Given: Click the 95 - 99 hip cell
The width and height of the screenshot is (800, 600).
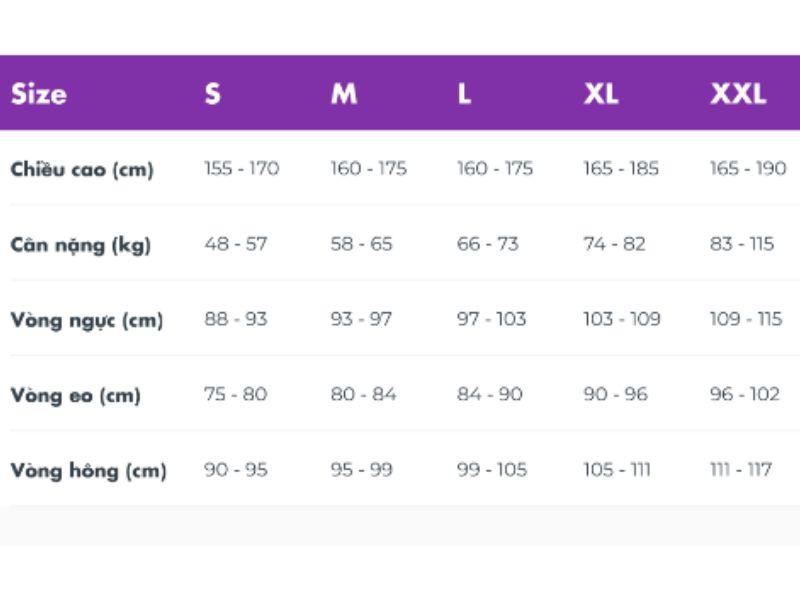Looking at the screenshot, I should 361,469.
